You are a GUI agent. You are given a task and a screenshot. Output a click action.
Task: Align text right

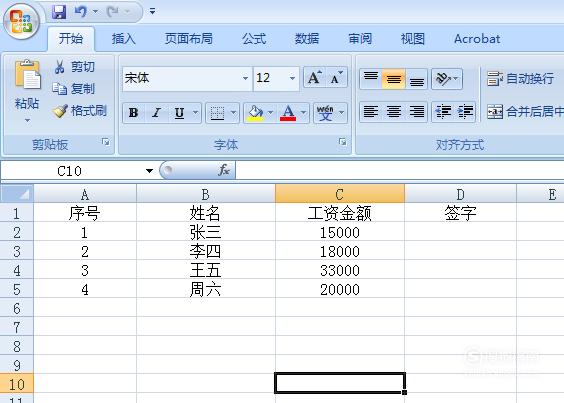[417, 112]
